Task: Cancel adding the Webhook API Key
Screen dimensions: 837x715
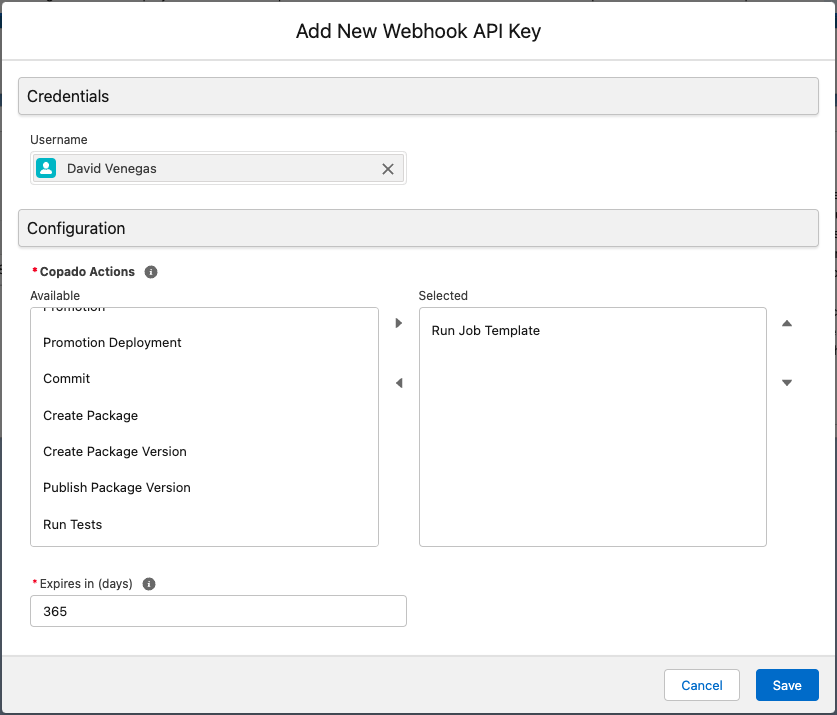Action: (x=701, y=685)
